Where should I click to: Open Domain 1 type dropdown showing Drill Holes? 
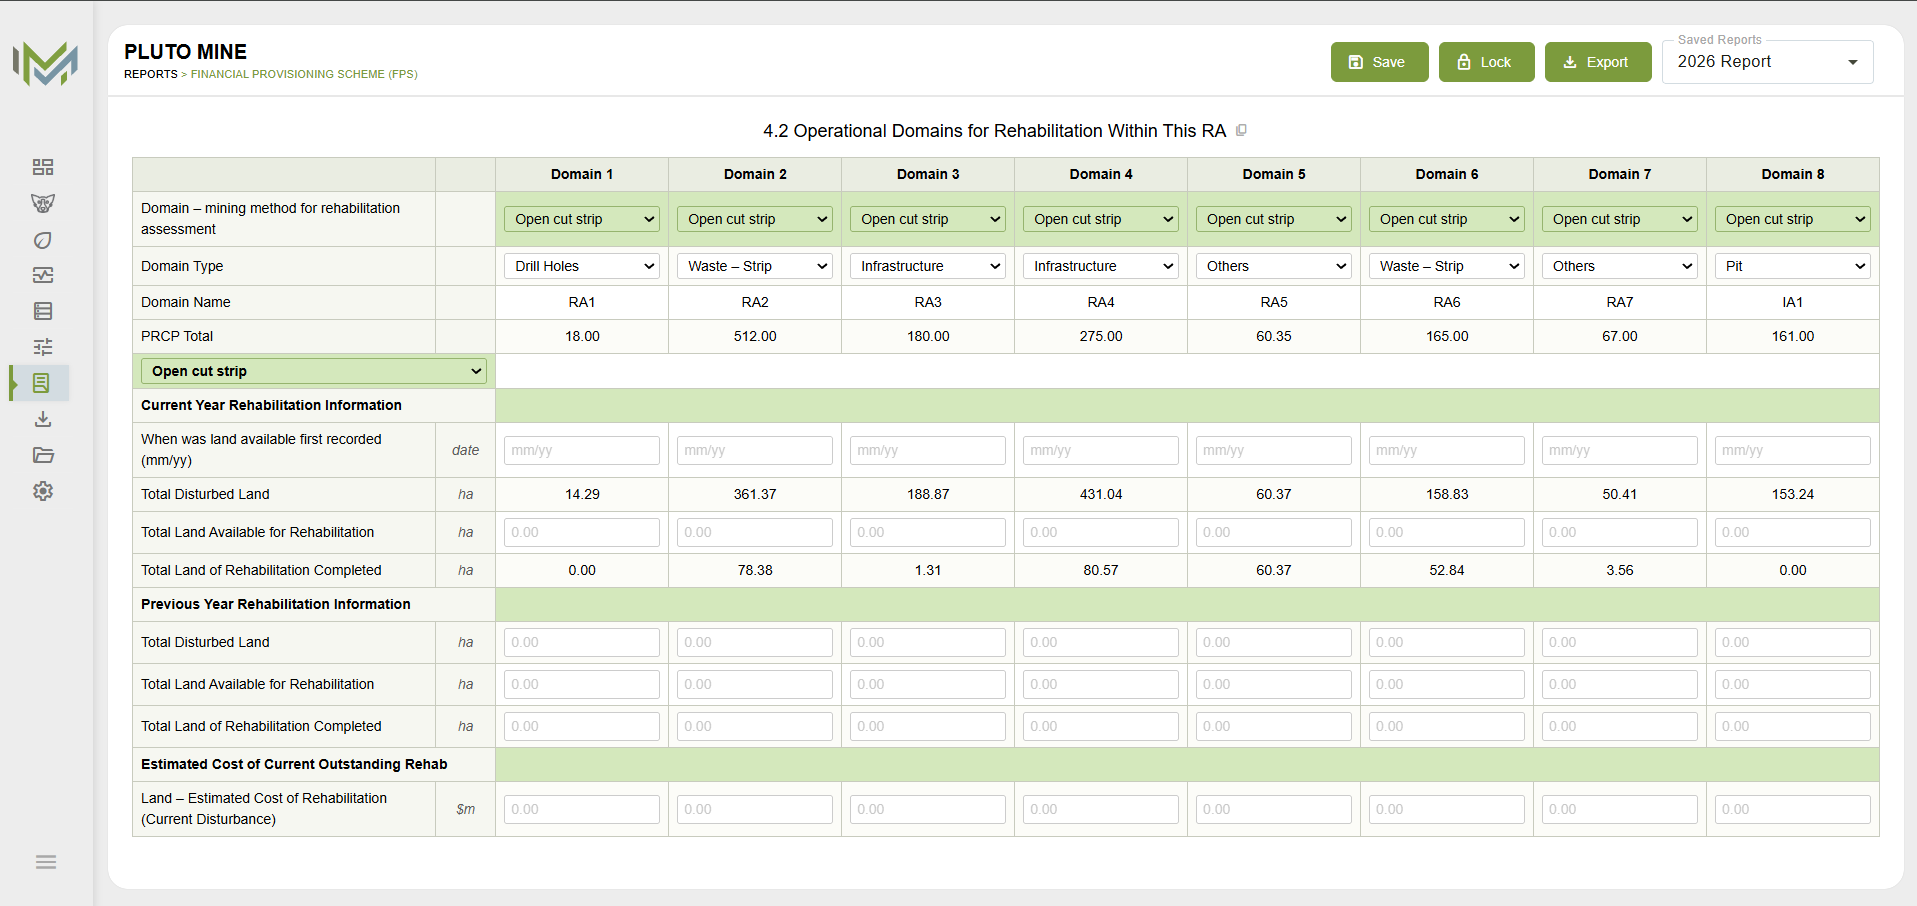tap(582, 266)
